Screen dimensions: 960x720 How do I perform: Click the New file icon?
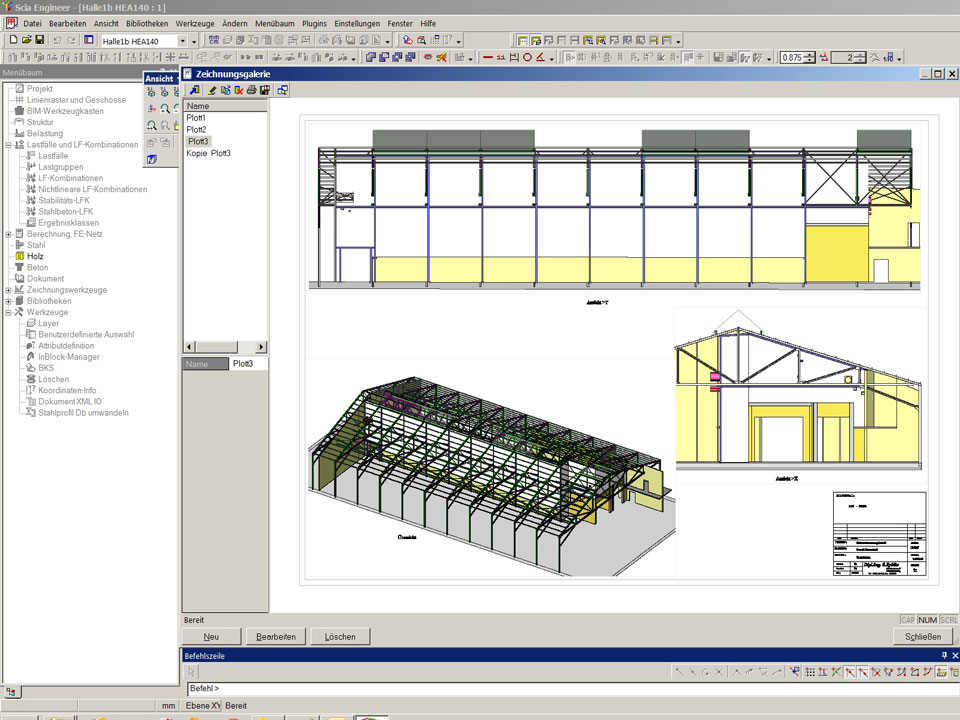pyautogui.click(x=13, y=40)
